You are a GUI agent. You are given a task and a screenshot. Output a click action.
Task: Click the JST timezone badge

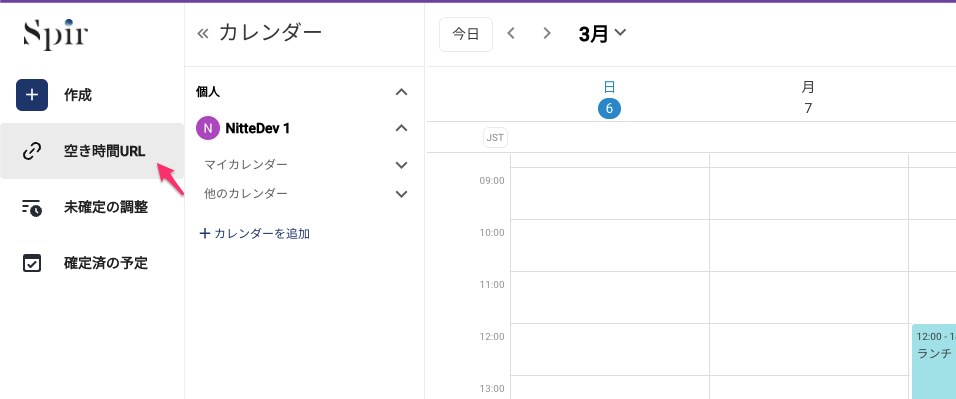click(495, 138)
